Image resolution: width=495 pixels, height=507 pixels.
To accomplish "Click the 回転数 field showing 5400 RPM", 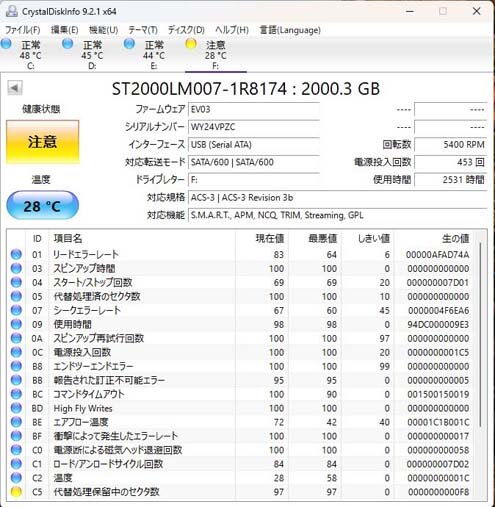I will tap(450, 145).
